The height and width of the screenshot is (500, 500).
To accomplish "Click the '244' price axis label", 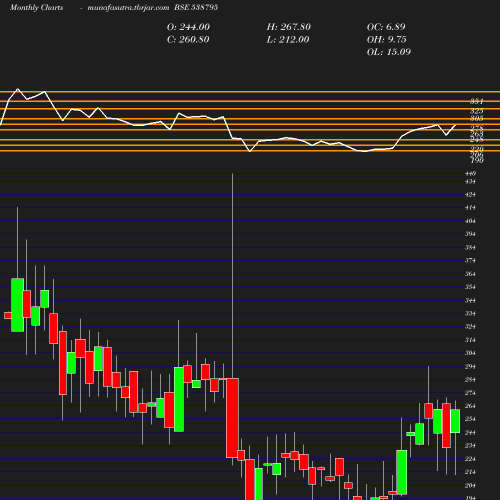I will (470, 433).
